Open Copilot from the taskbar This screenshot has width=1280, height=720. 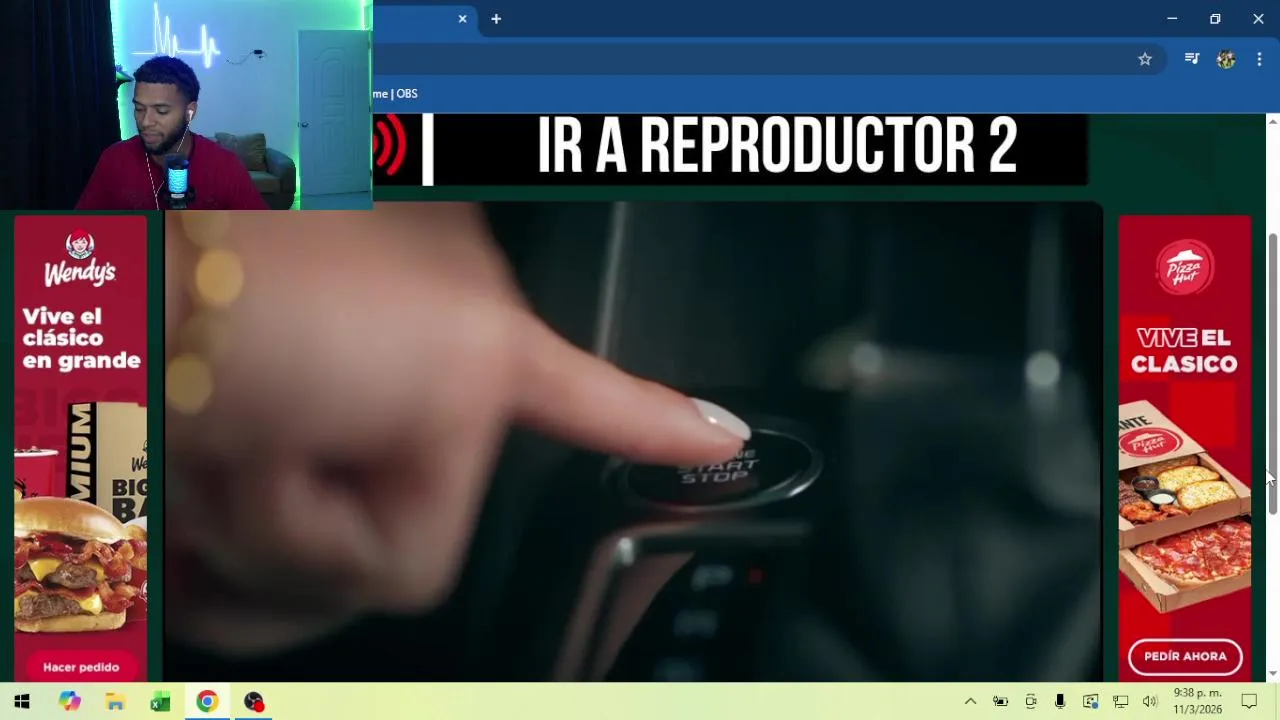coord(69,702)
